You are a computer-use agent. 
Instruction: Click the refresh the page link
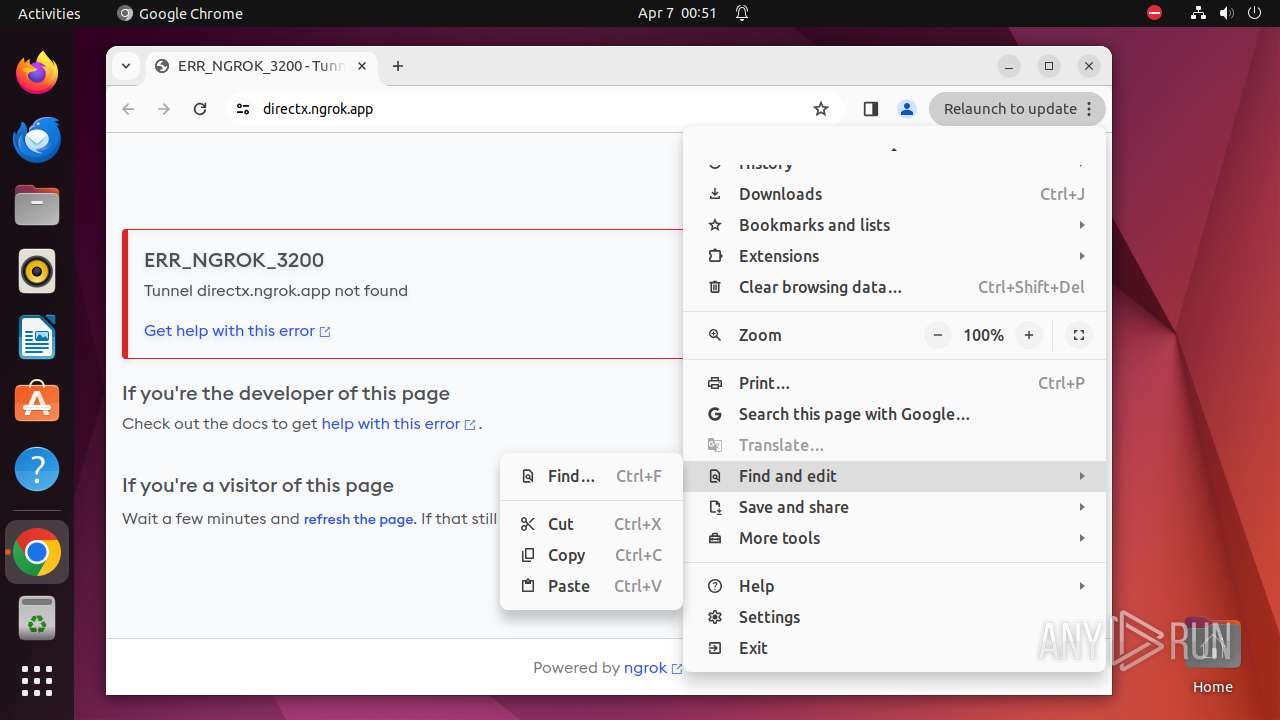click(358, 519)
